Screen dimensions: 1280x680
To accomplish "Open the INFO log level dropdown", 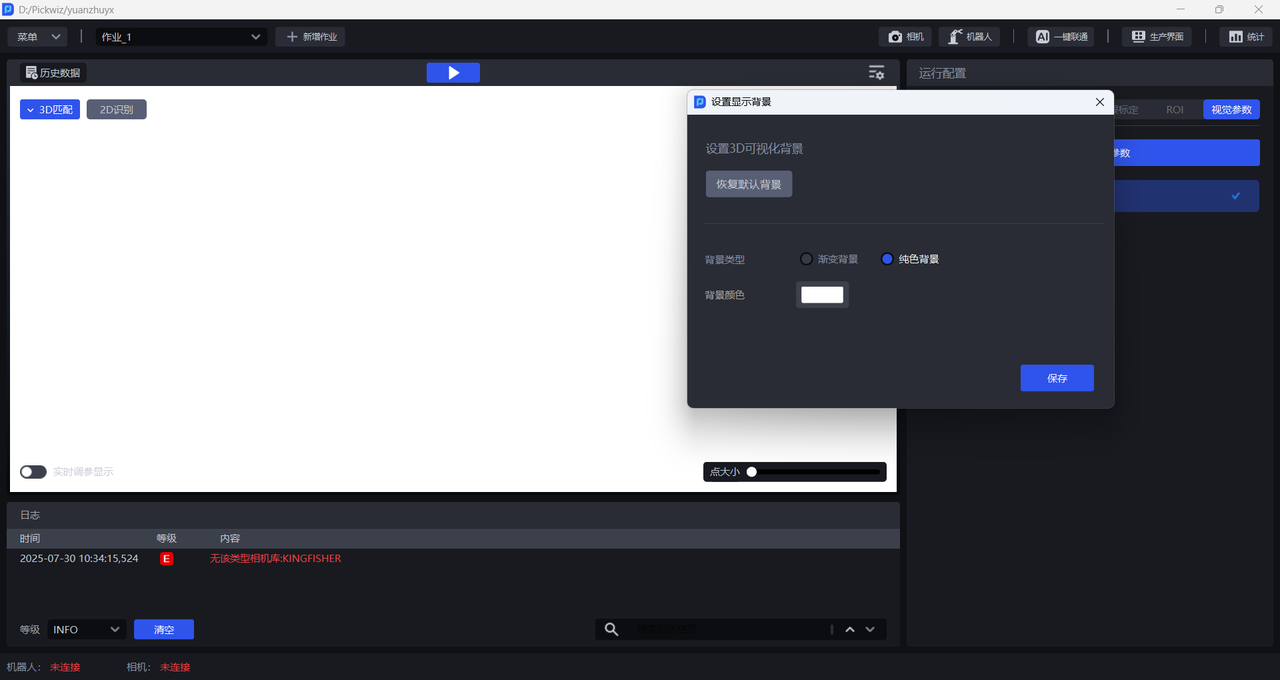I will pos(86,629).
